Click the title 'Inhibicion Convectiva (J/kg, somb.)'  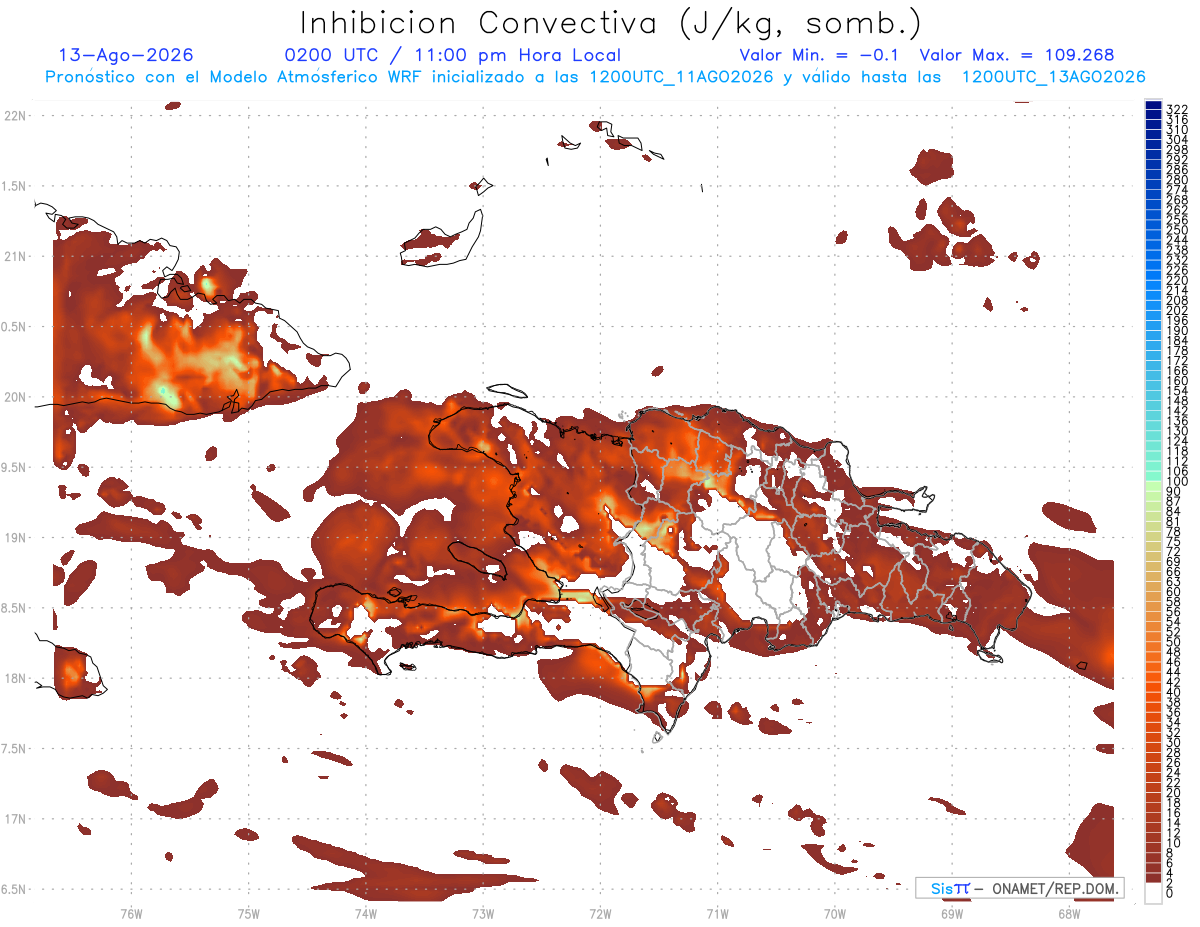click(x=610, y=23)
